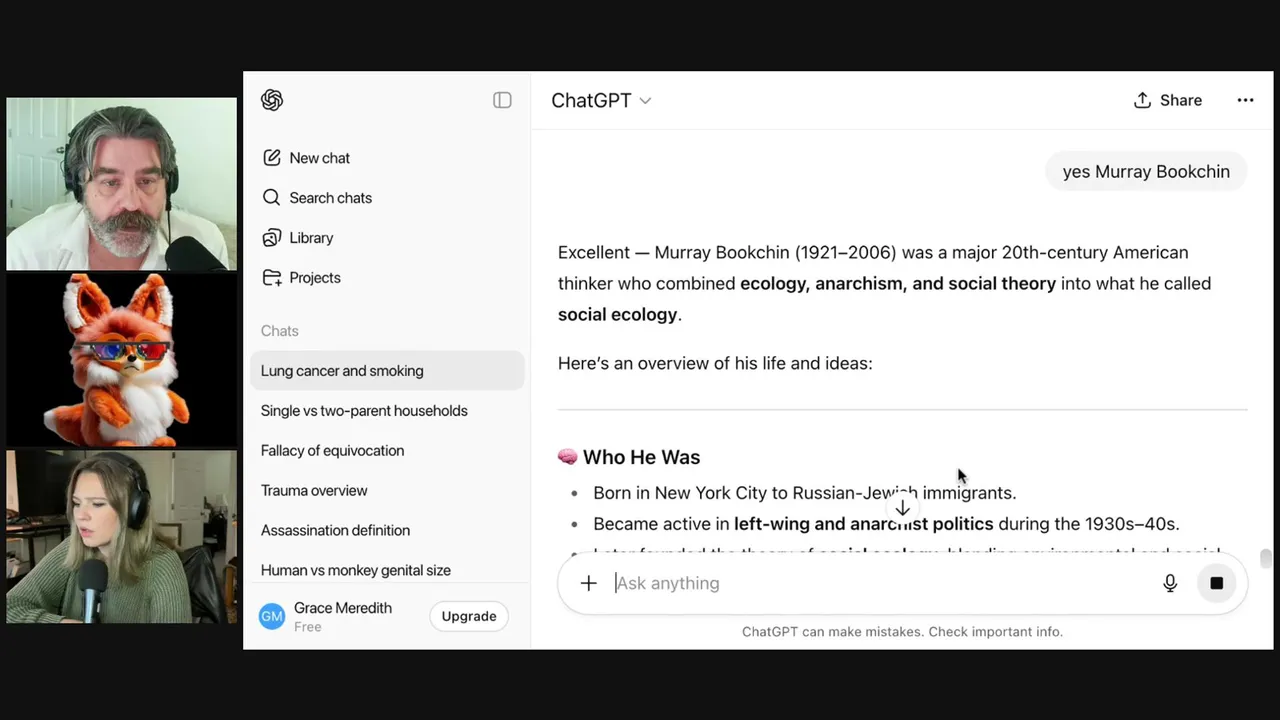Open the three-dots more options menu
This screenshot has height=720, width=1280.
click(1245, 100)
